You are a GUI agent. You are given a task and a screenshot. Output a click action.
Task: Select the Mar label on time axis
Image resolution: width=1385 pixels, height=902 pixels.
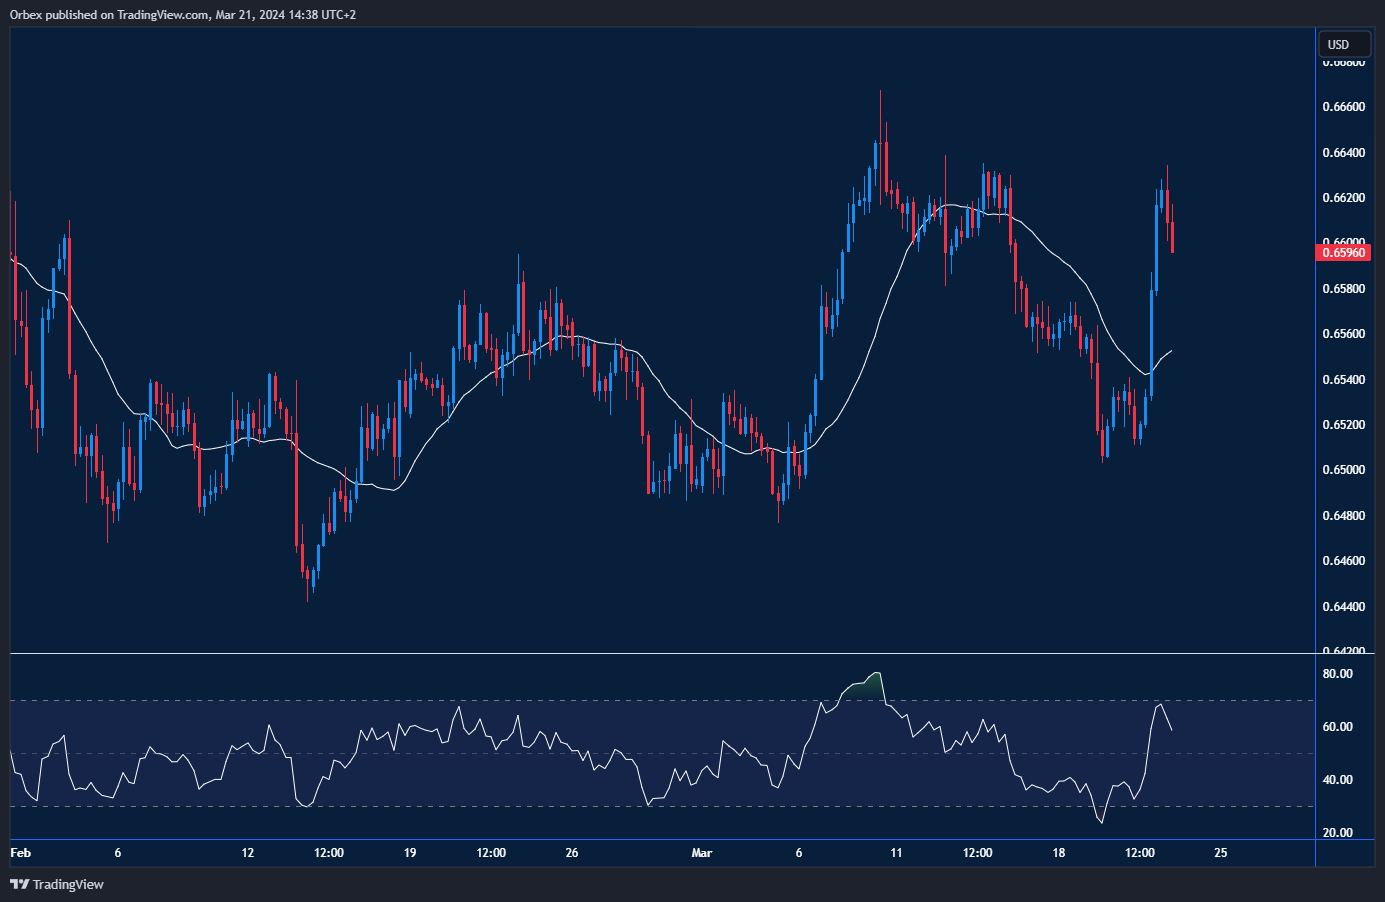click(702, 853)
